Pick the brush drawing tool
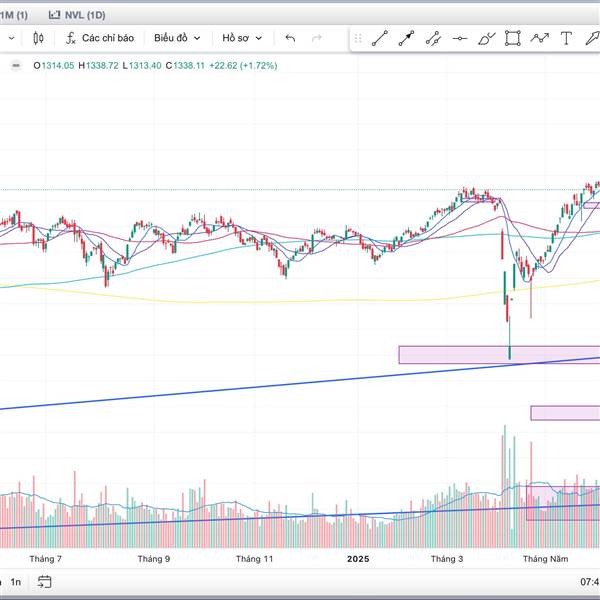 [x=486, y=38]
